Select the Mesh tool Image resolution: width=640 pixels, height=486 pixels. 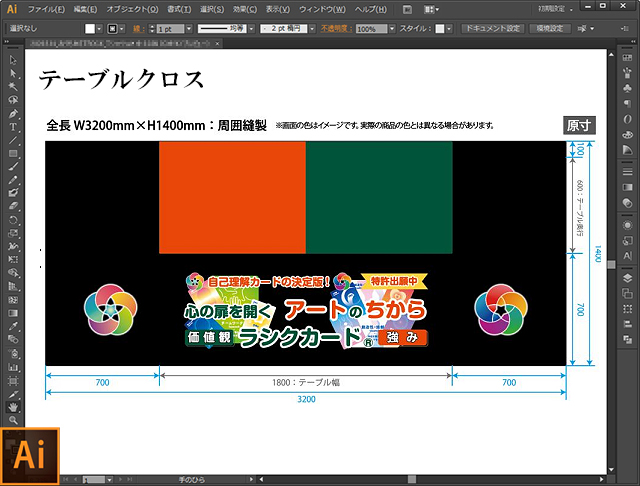[13, 300]
